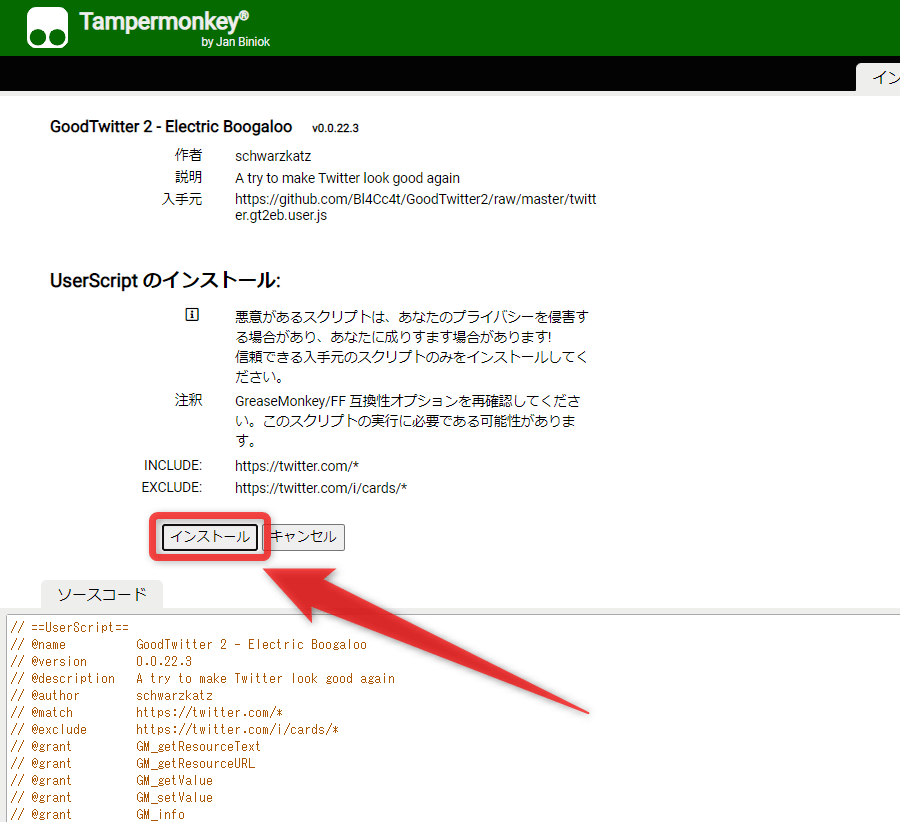Click the version label v0.0.22.3

click(x=335, y=128)
